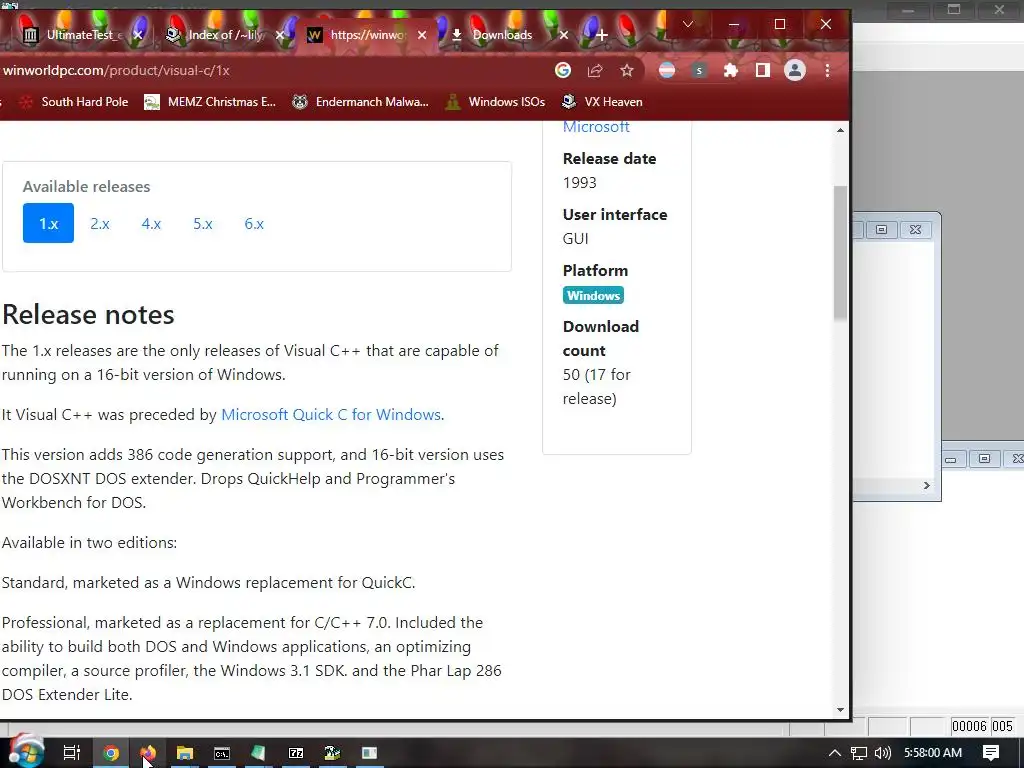Open the striped flag extension icon
1024x768 pixels.
click(667, 70)
